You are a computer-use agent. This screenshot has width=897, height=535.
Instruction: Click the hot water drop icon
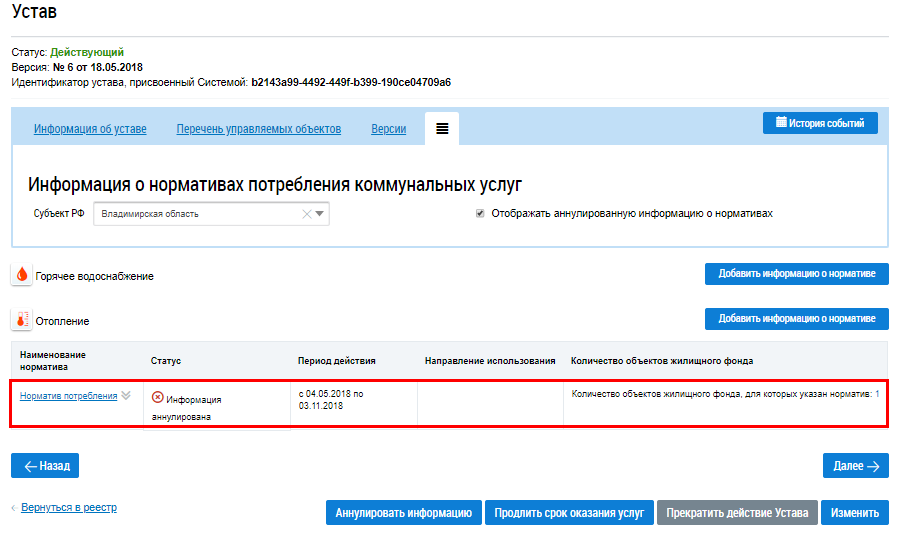coord(22,275)
